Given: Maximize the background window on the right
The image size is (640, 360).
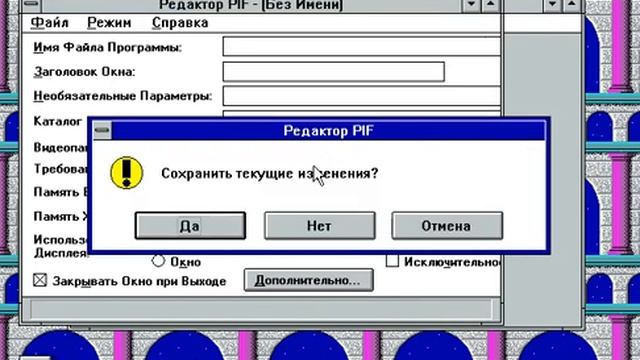Looking at the screenshot, I should pyautogui.click(x=572, y=5).
